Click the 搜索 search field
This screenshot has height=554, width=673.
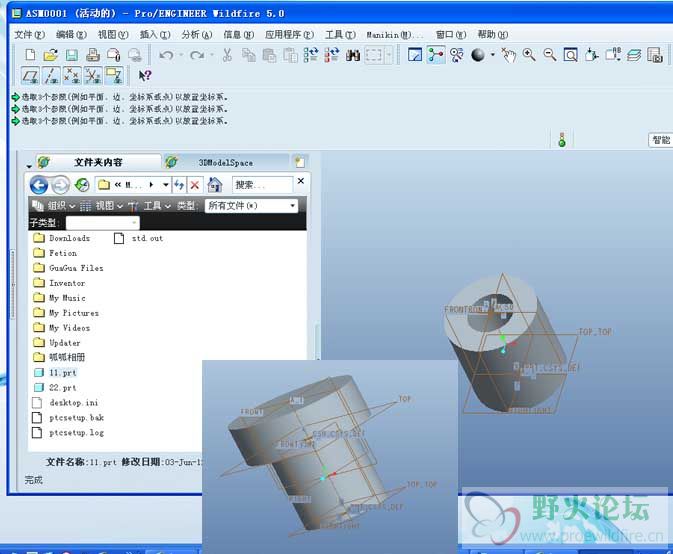tap(262, 185)
